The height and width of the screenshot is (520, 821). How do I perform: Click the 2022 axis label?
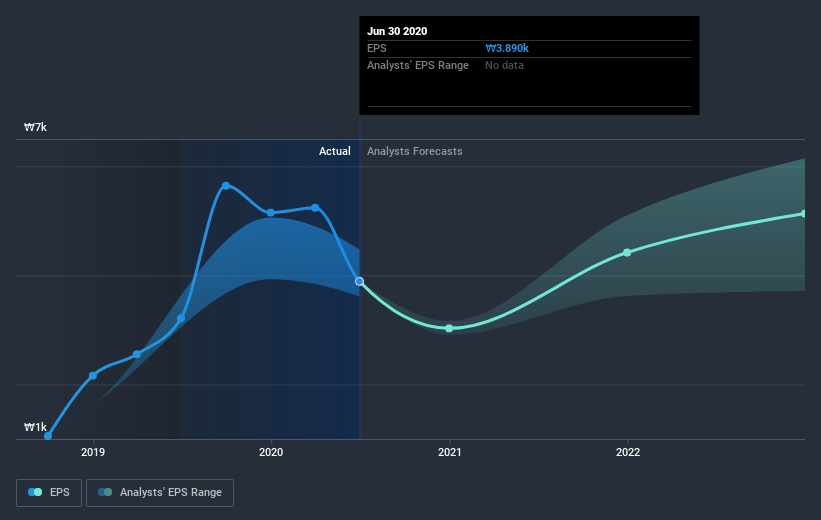tap(628, 452)
